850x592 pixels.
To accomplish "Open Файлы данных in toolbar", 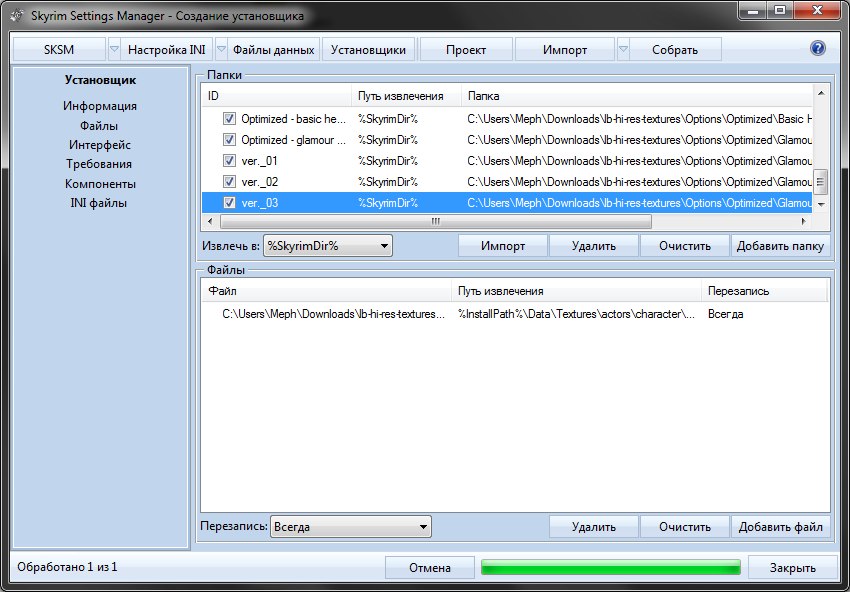I will pos(273,49).
